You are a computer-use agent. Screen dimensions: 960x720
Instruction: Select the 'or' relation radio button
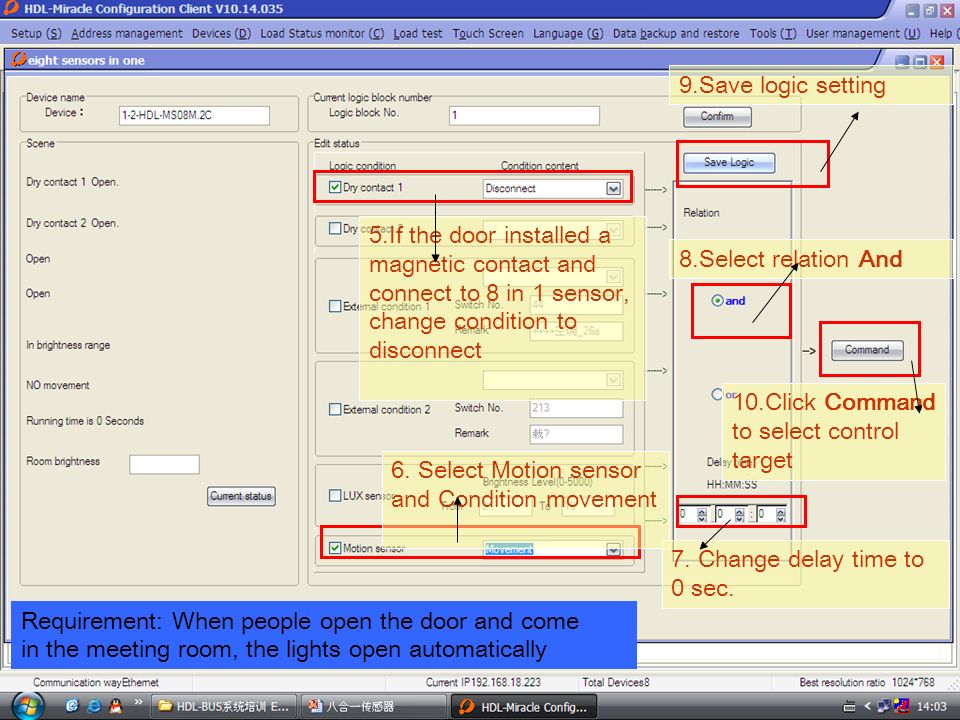tap(717, 394)
